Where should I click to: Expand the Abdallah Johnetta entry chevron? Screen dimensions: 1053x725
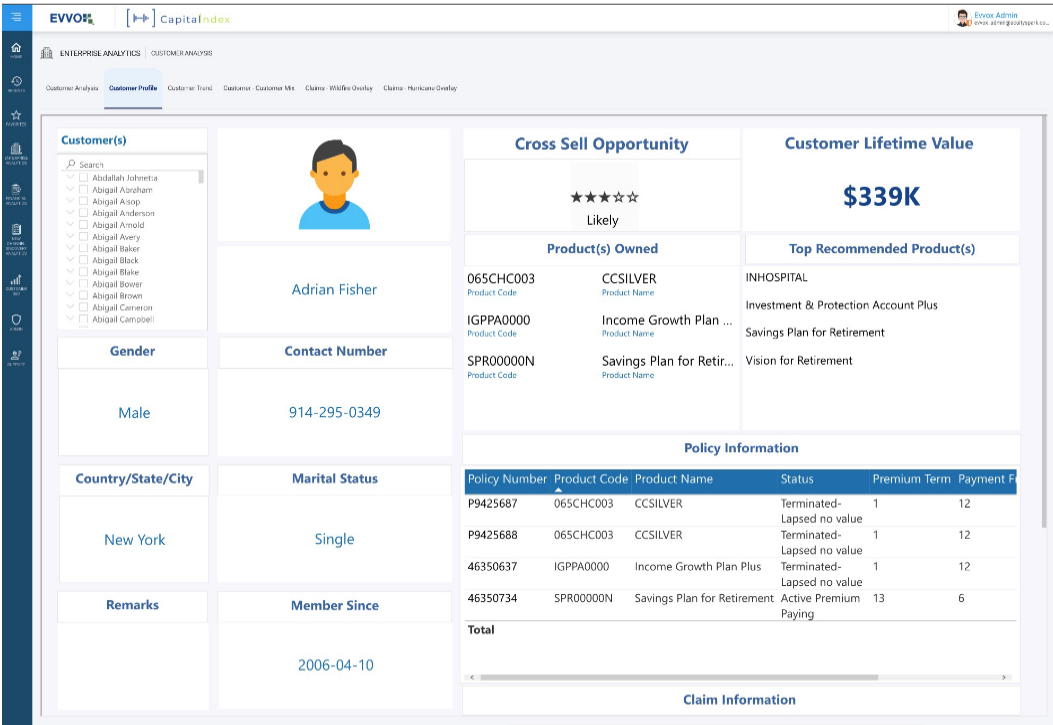(x=70, y=178)
